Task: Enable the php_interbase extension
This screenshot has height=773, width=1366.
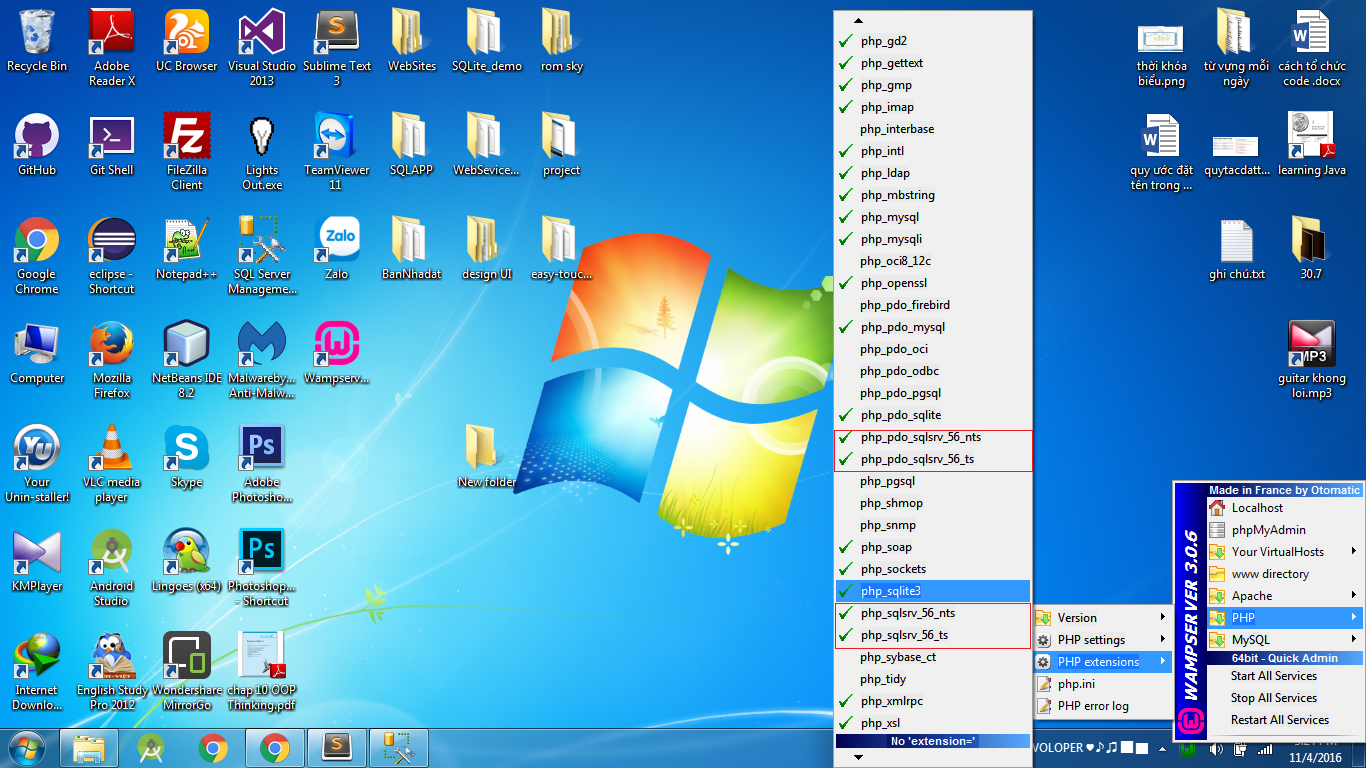Action: coord(933,129)
